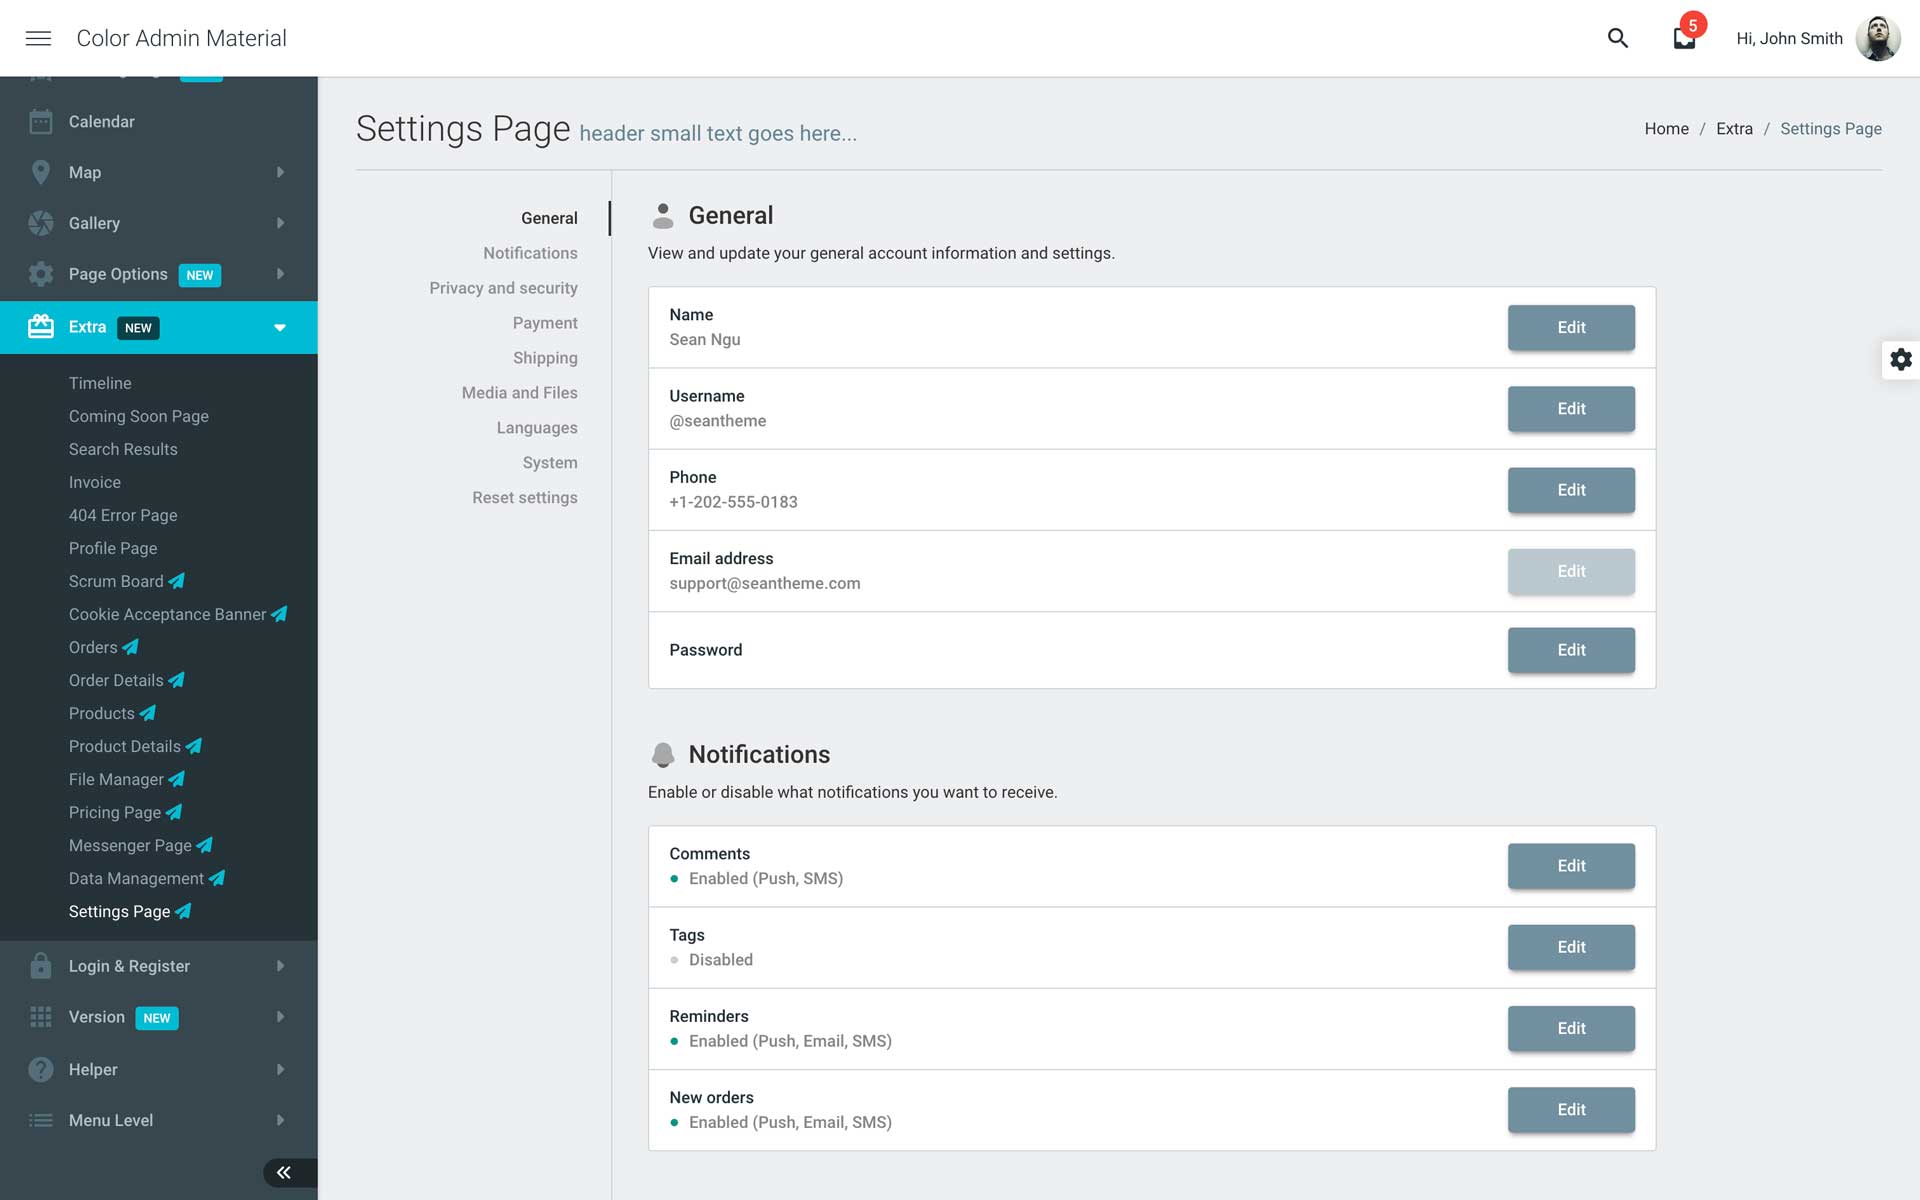
Task: Click the Calendar sidebar icon
Action: tap(41, 122)
